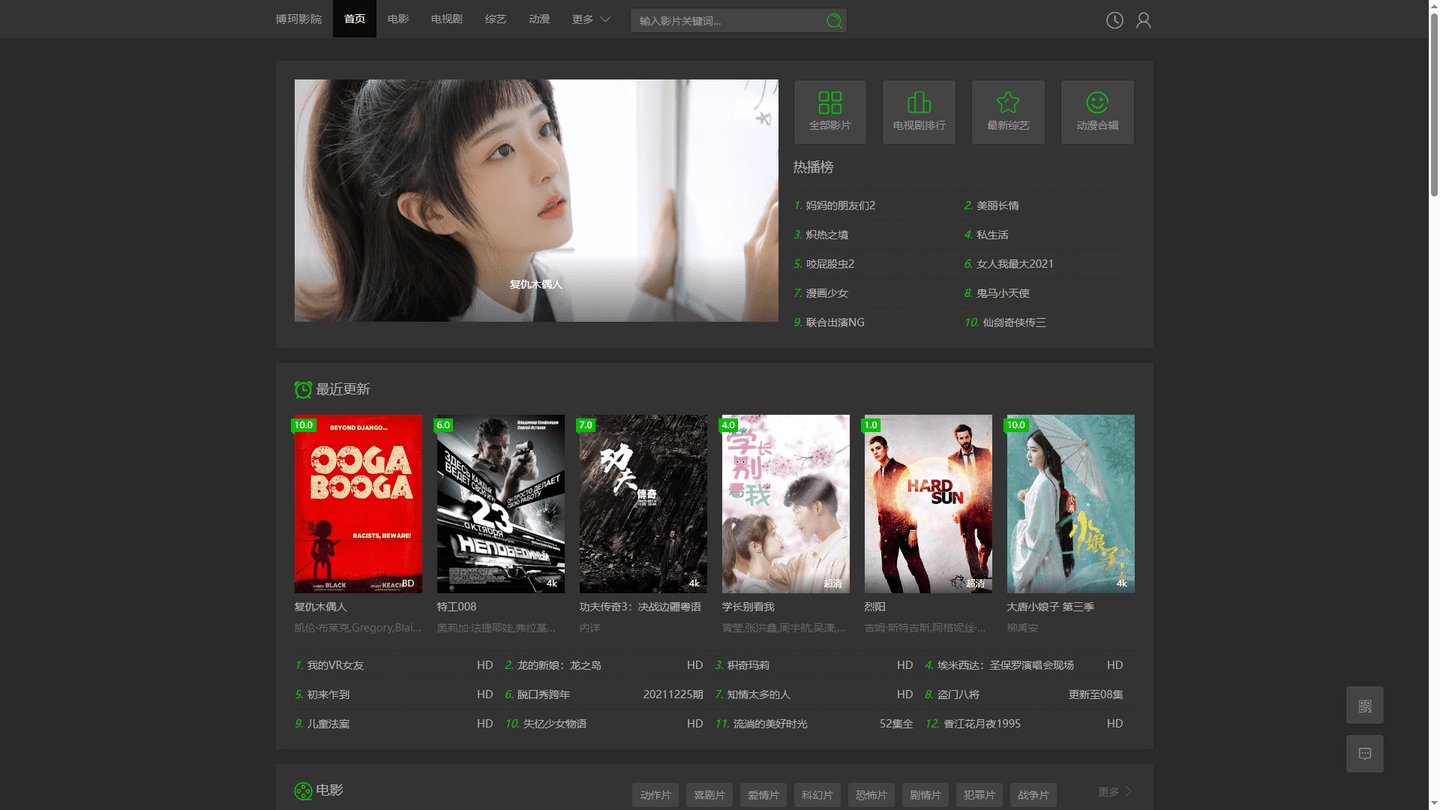Viewport: 1440px width, 810px height.
Task: Filter movies by 战争片
Action: tap(1033, 795)
